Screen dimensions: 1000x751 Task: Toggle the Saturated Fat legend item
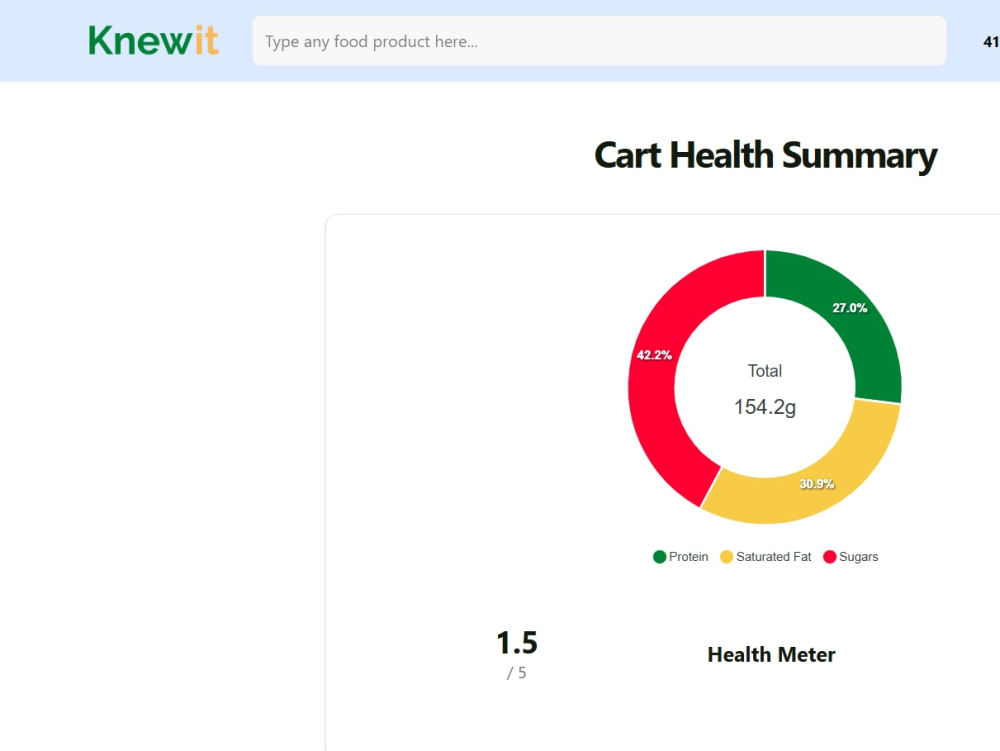(765, 557)
